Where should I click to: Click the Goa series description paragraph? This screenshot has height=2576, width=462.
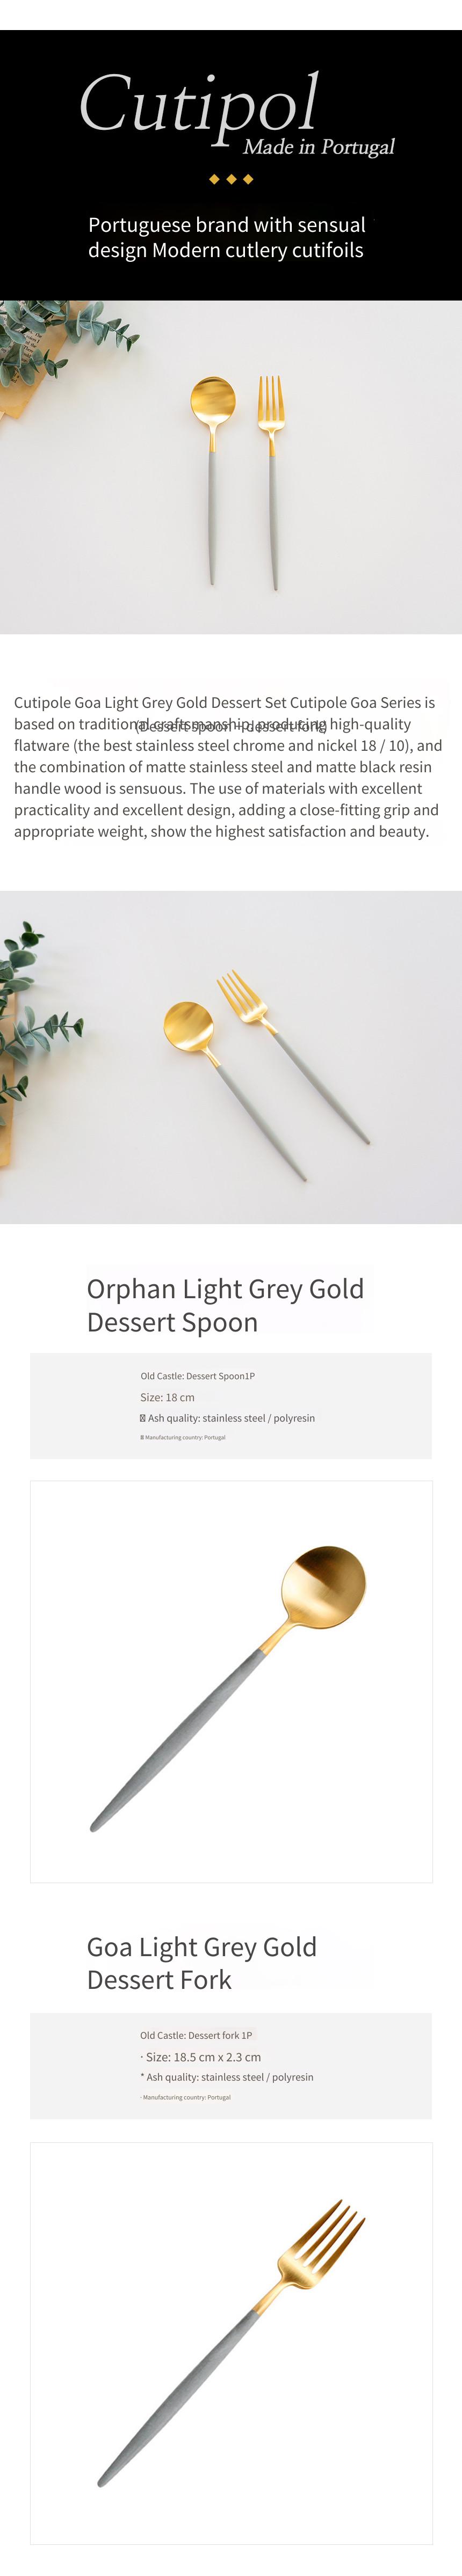point(228,767)
